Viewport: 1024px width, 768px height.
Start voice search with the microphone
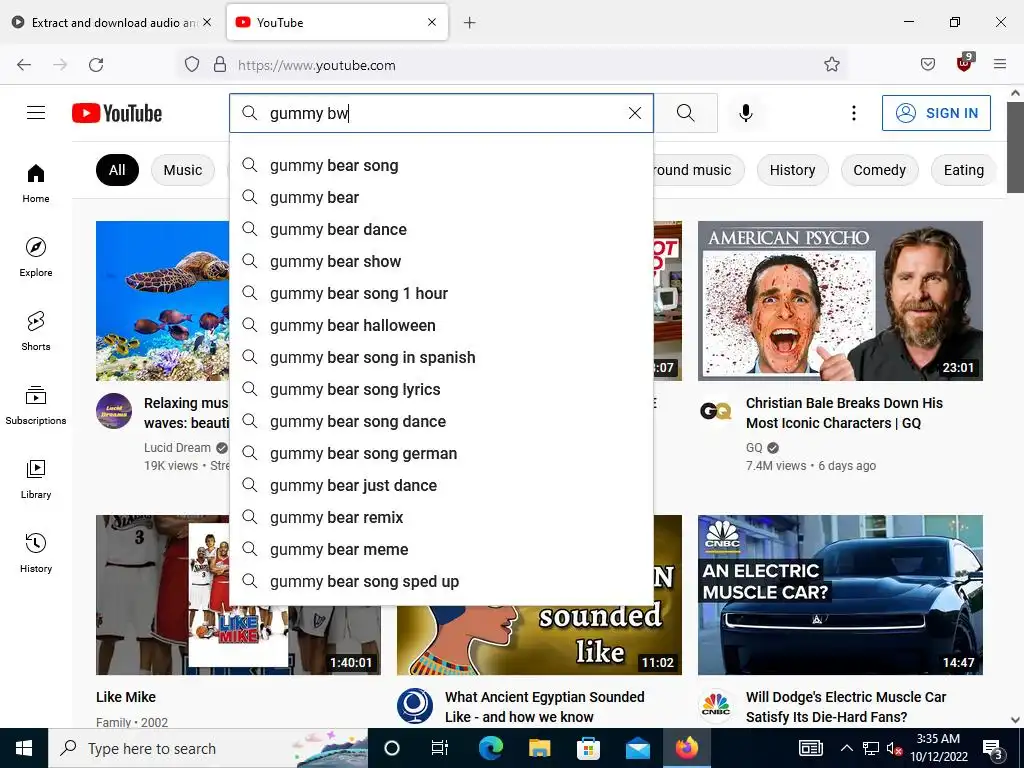746,113
